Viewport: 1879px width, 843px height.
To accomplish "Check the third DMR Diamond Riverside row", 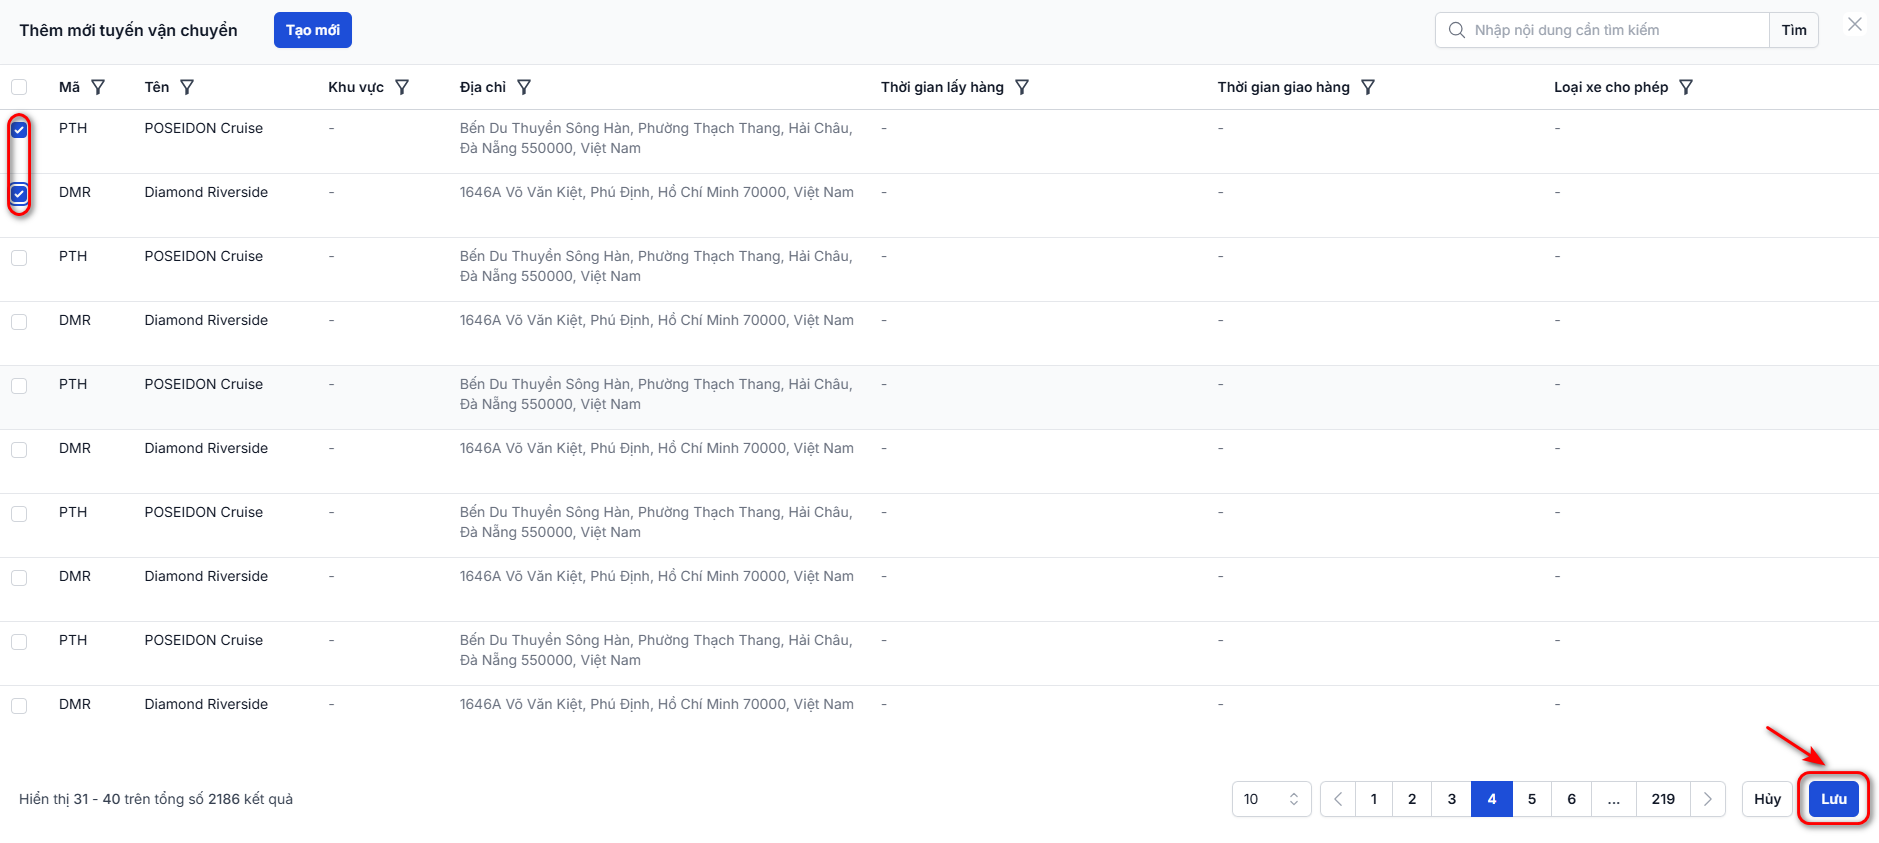I will (x=19, y=449).
